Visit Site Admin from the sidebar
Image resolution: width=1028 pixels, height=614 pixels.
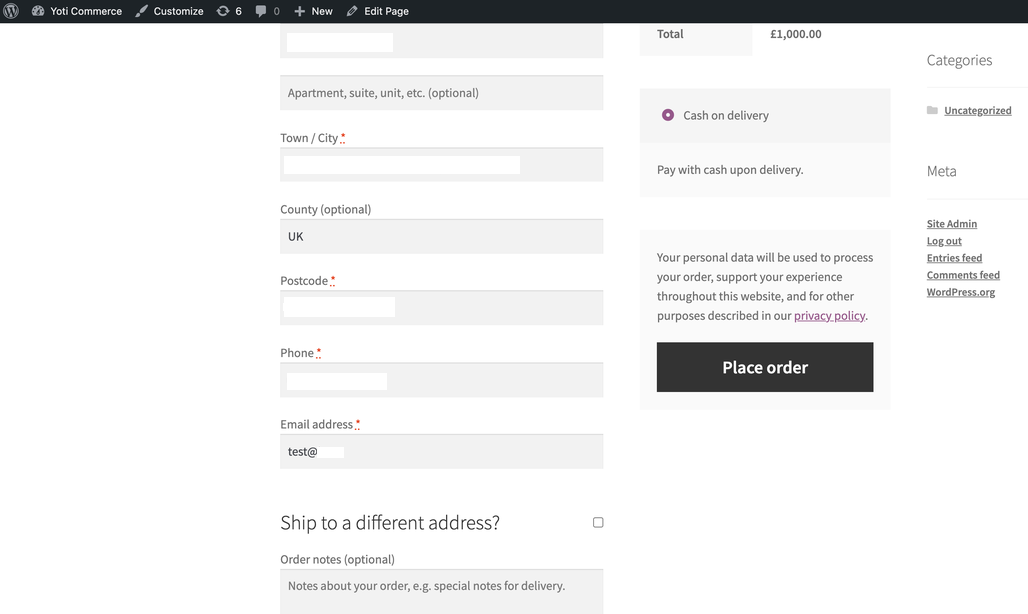pyautogui.click(x=951, y=223)
